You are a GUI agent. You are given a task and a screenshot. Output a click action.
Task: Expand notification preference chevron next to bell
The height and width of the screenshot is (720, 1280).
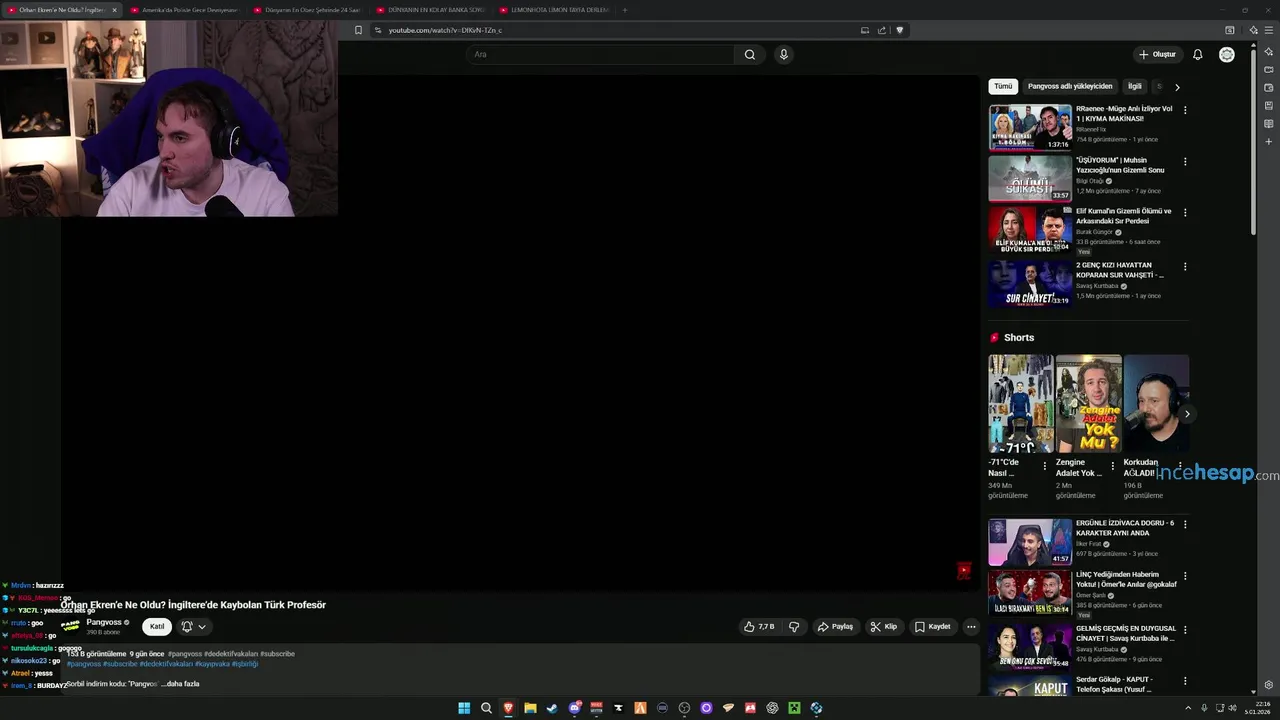(x=202, y=627)
